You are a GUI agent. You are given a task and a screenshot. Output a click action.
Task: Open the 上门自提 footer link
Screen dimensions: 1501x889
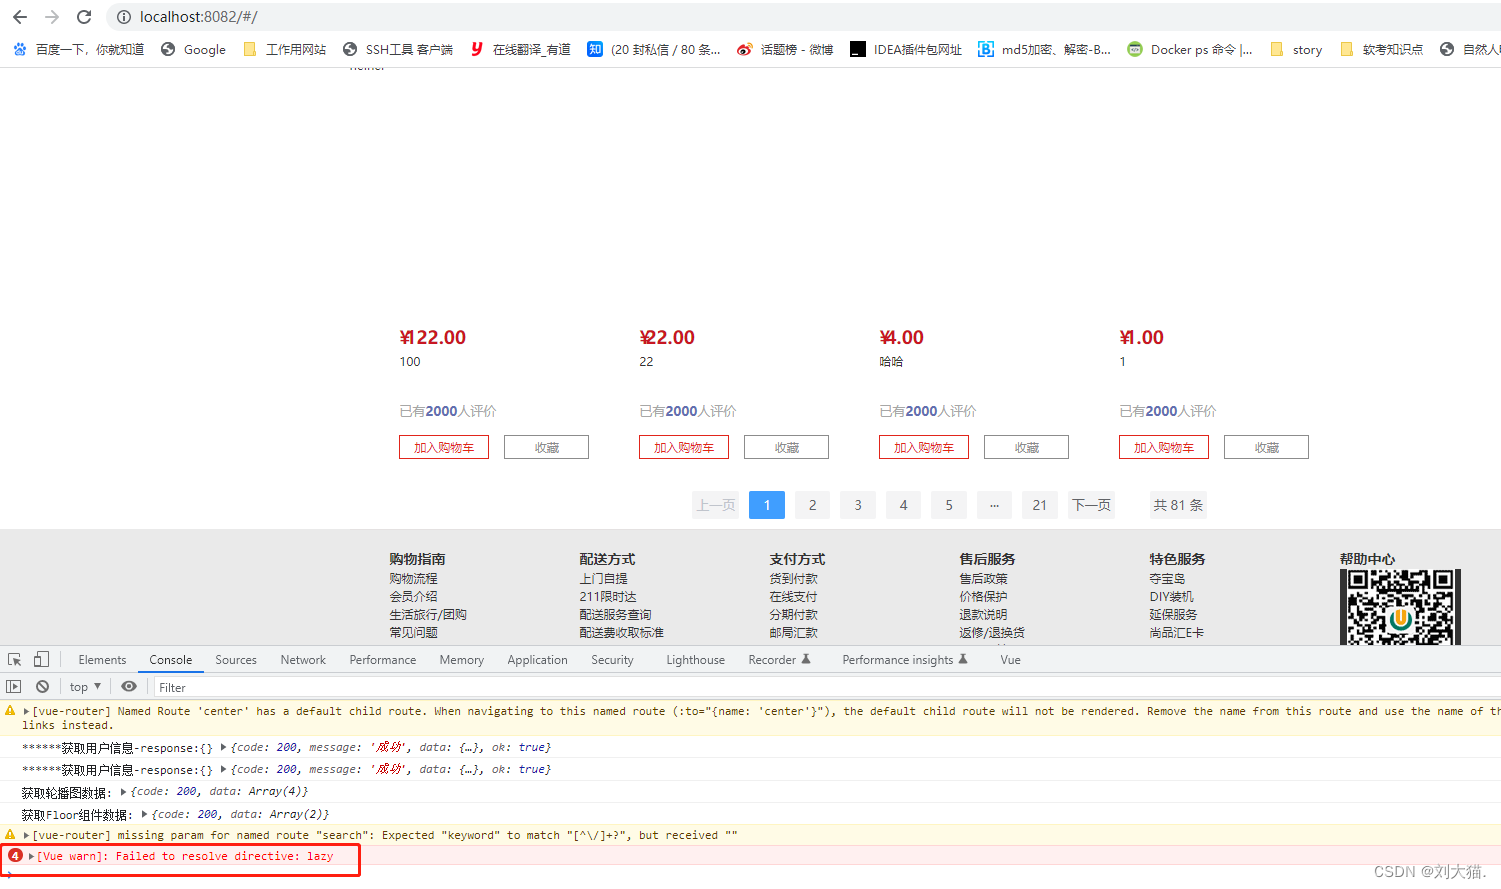pos(603,579)
